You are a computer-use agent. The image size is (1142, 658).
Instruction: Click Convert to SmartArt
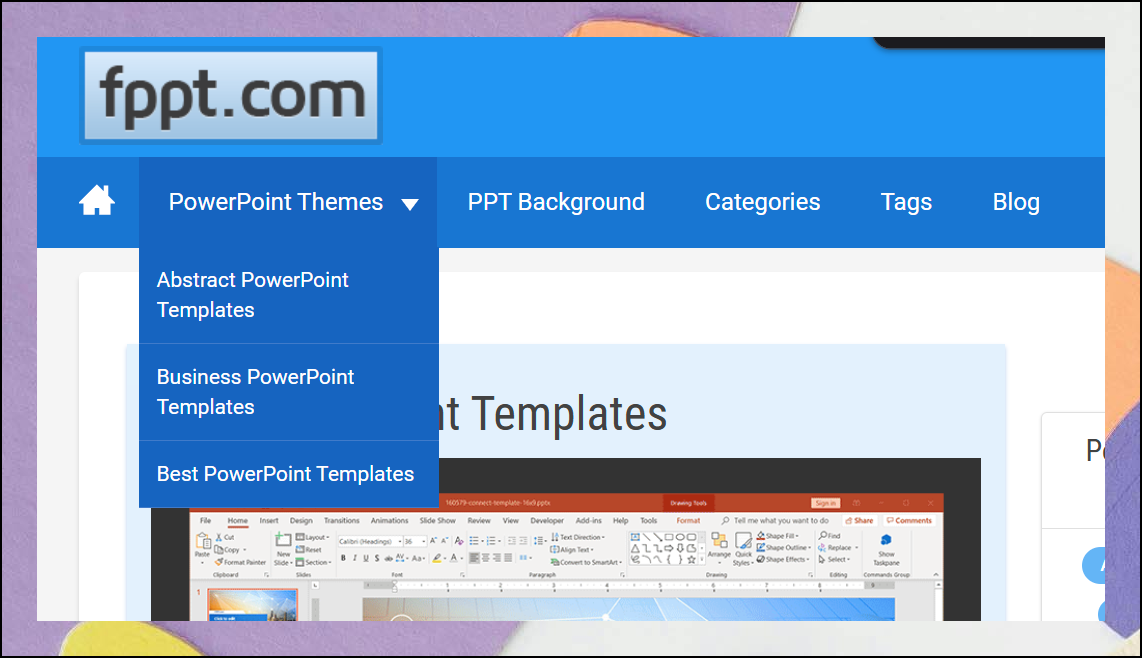pyautogui.click(x=586, y=562)
